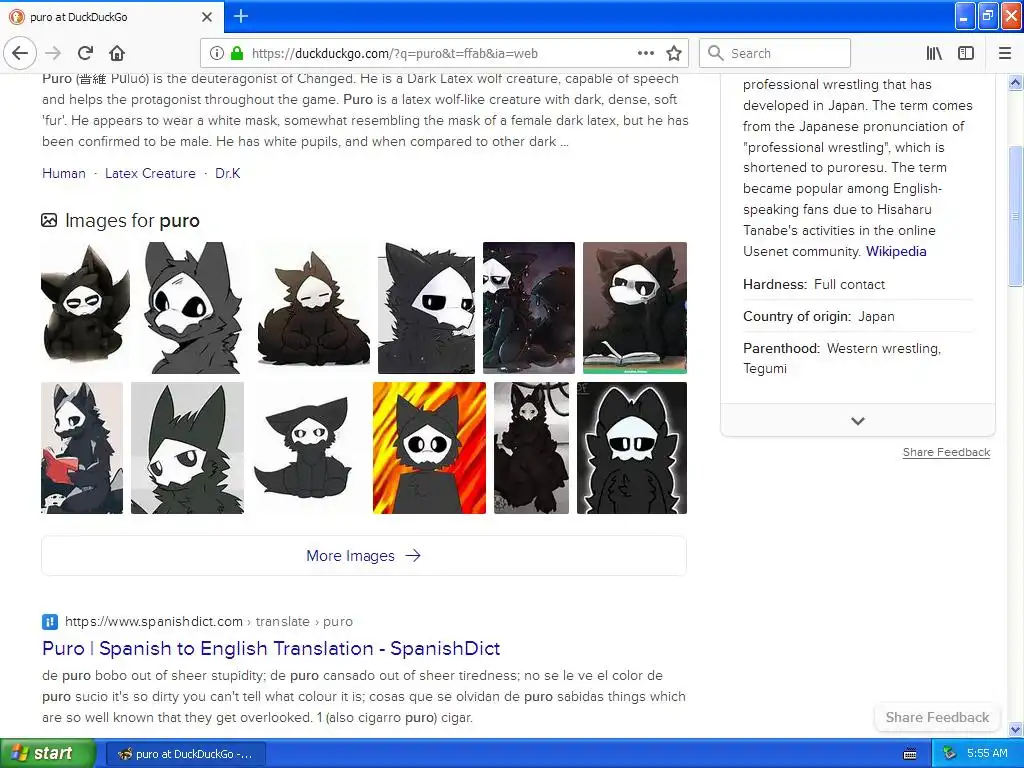
Task: Focus the browser Search field
Action: (x=775, y=53)
